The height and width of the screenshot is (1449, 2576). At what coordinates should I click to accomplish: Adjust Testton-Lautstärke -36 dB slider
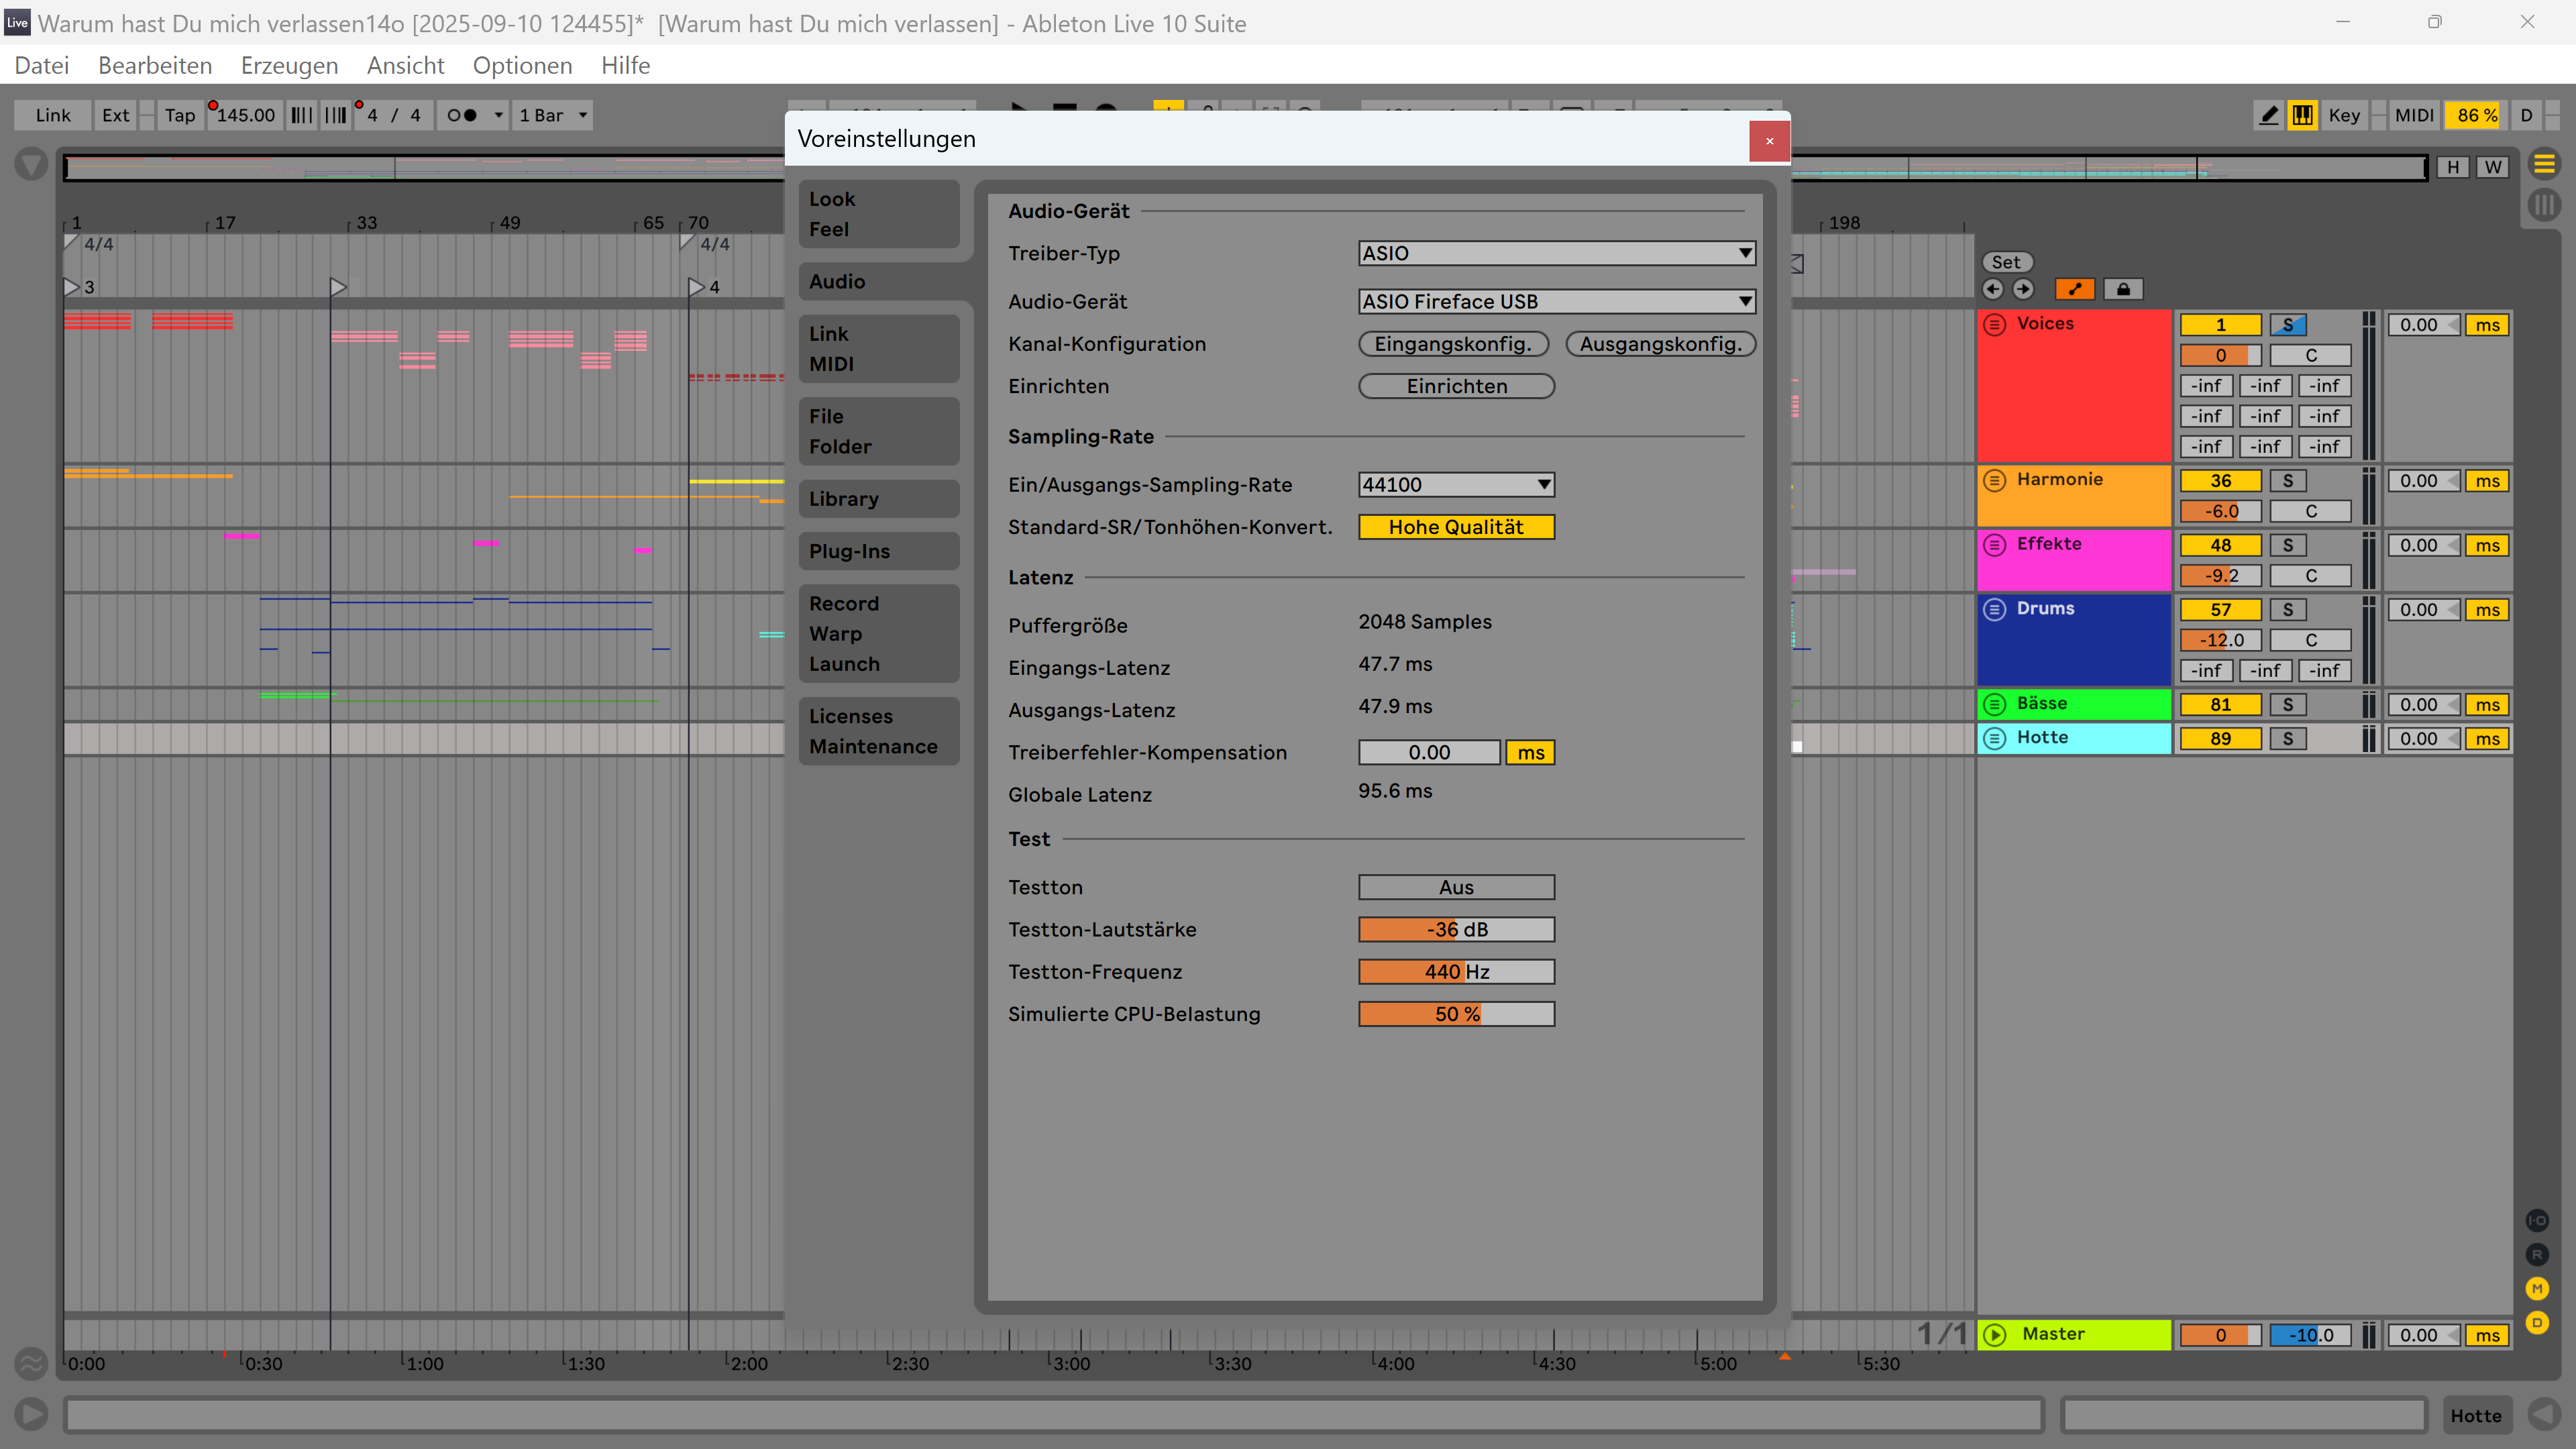(x=1456, y=930)
